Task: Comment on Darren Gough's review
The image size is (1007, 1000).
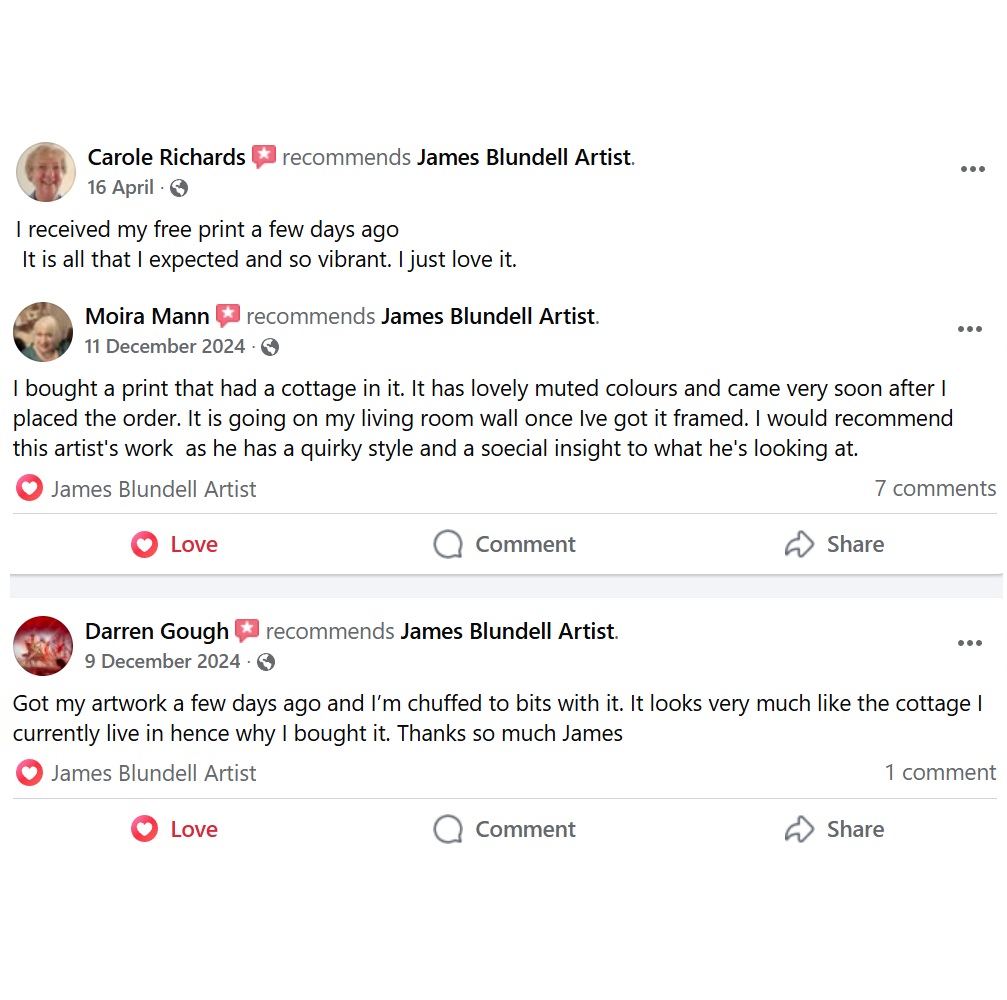Action: click(505, 829)
